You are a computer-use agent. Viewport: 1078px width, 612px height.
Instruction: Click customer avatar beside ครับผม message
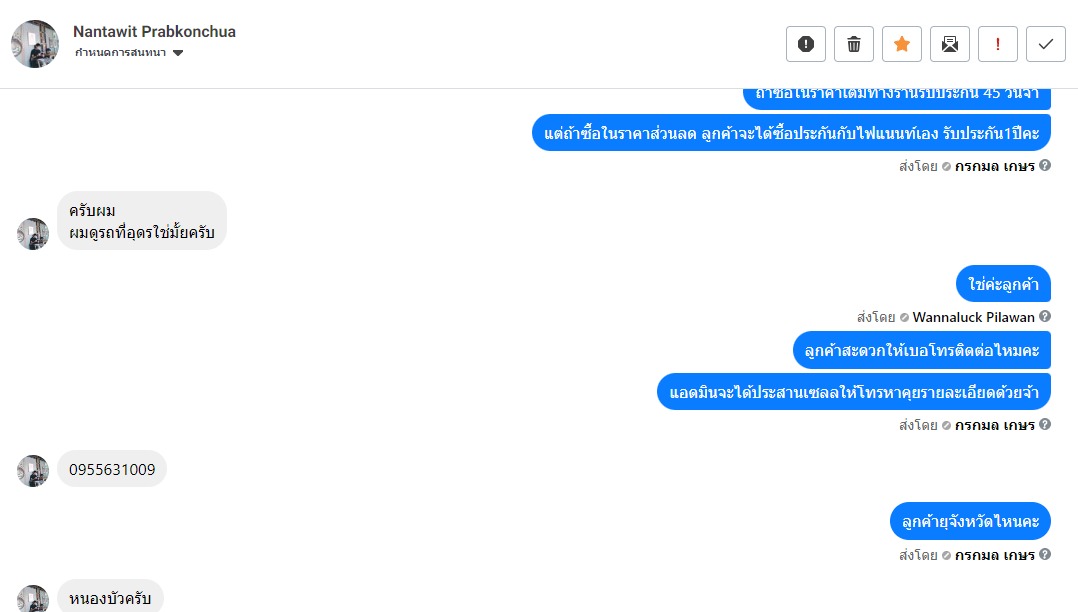33,234
